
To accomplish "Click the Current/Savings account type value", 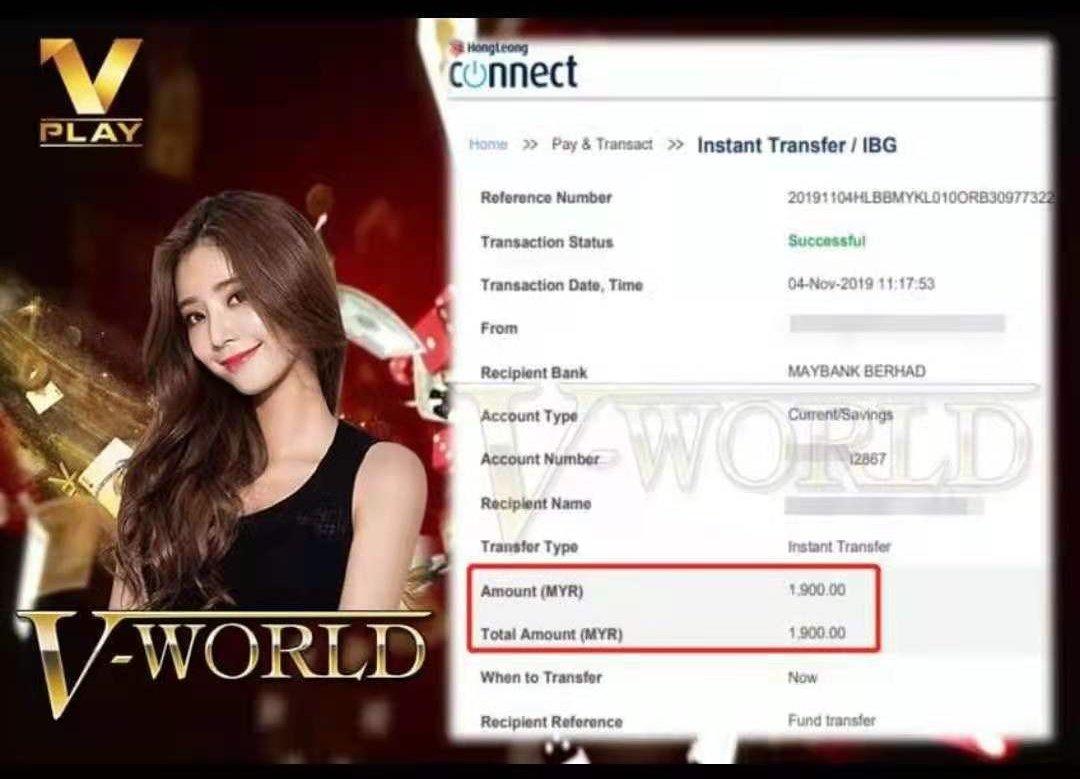I will tap(840, 414).
